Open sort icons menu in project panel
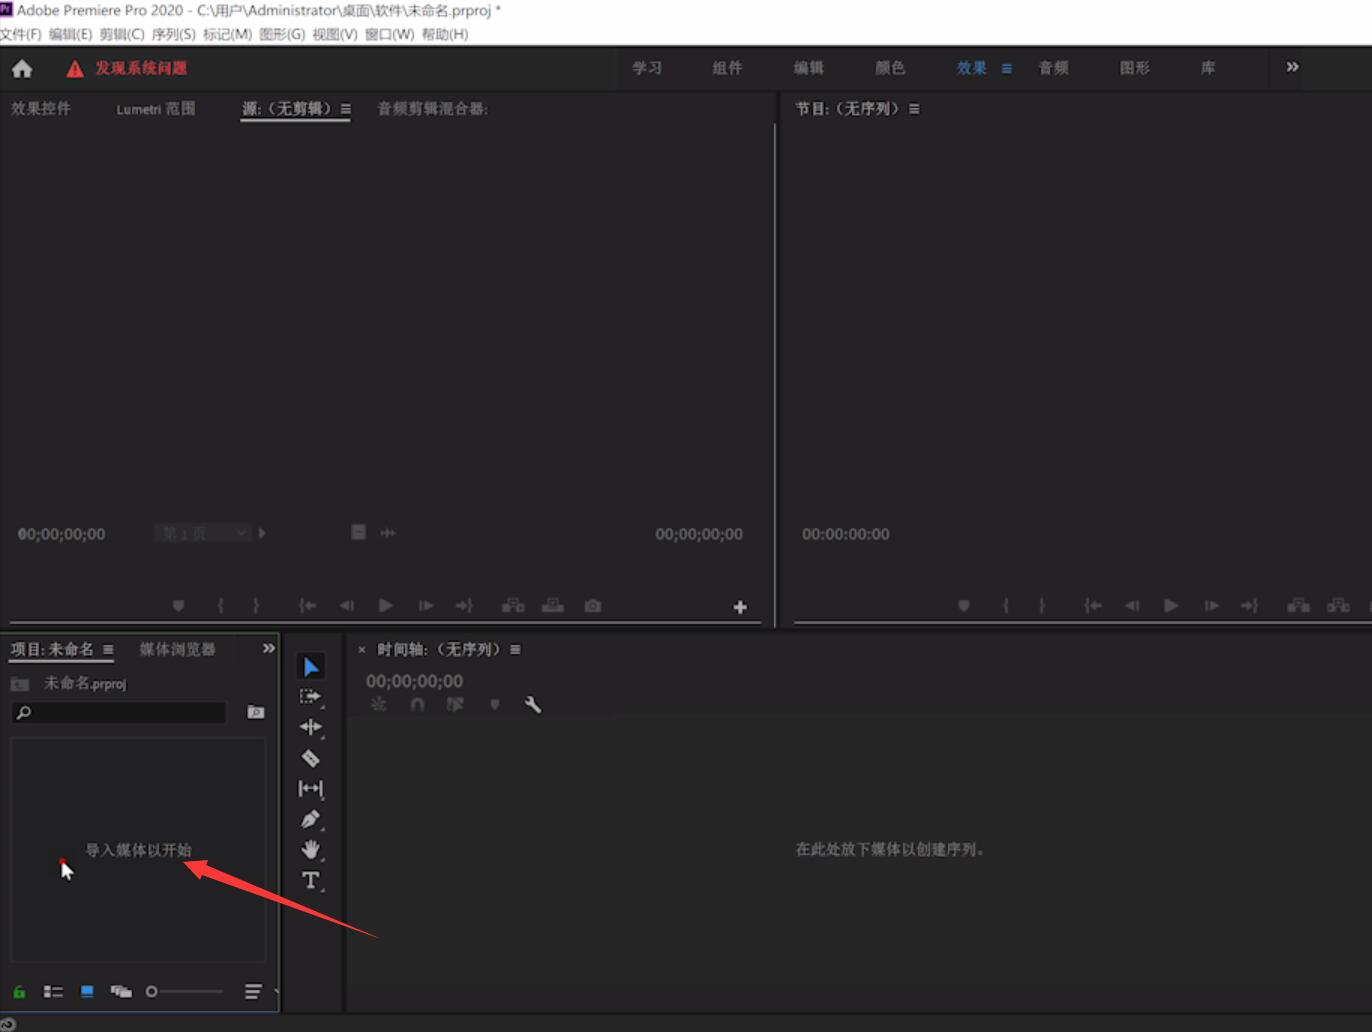1372x1032 pixels. point(253,991)
